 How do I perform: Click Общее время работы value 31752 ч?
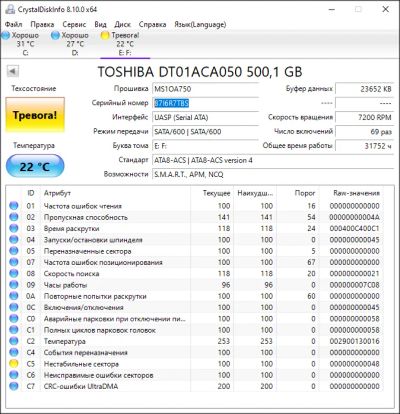click(x=364, y=146)
